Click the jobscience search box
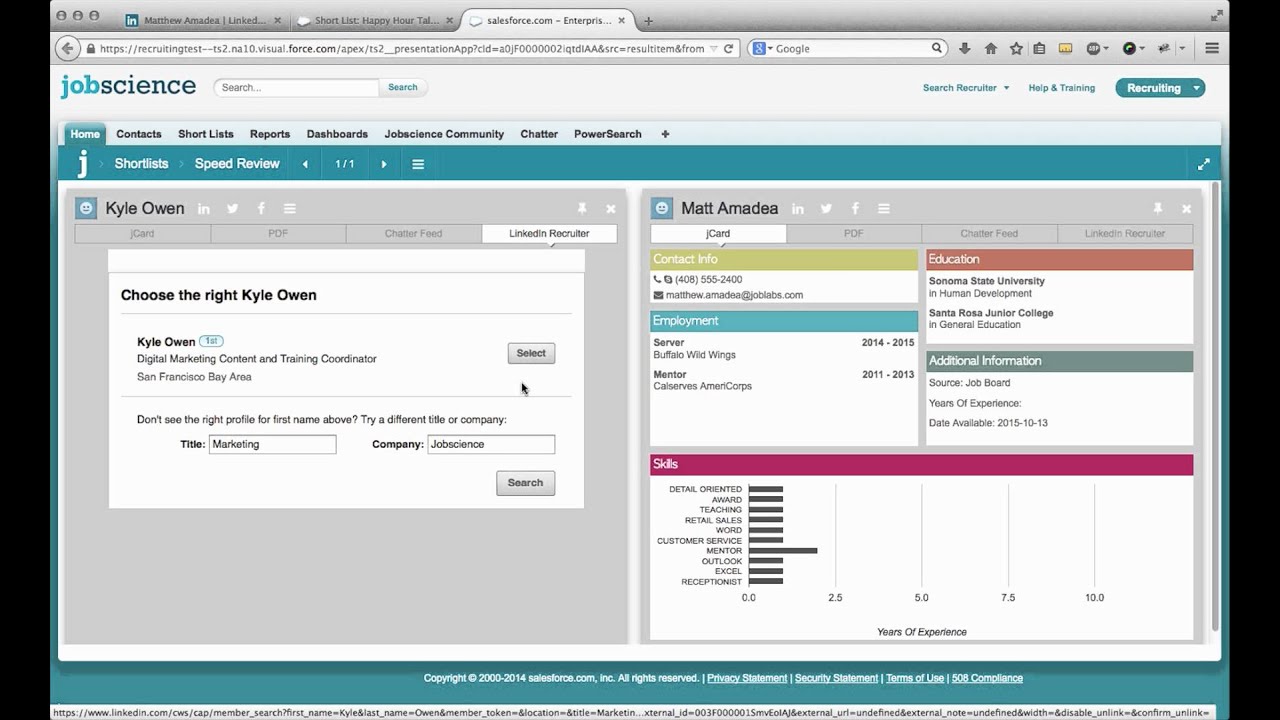 point(297,87)
